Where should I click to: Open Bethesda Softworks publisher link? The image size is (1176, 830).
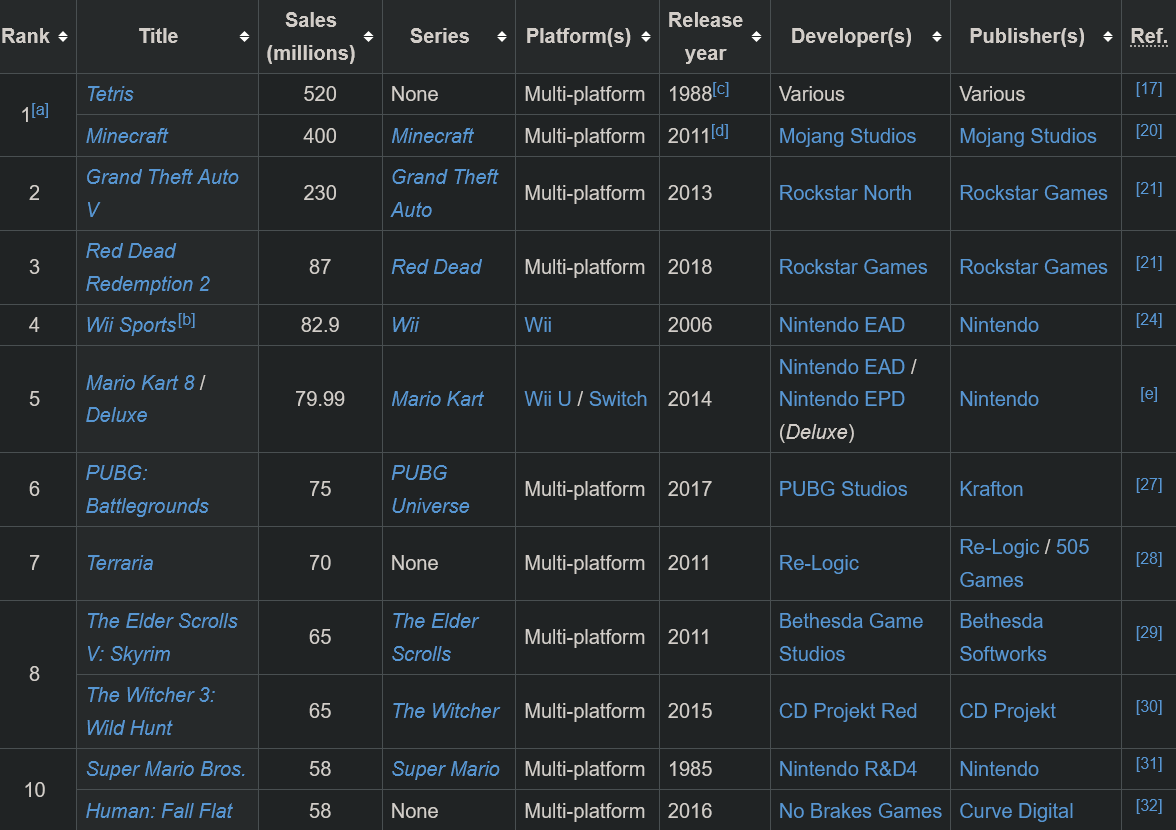(1003, 637)
